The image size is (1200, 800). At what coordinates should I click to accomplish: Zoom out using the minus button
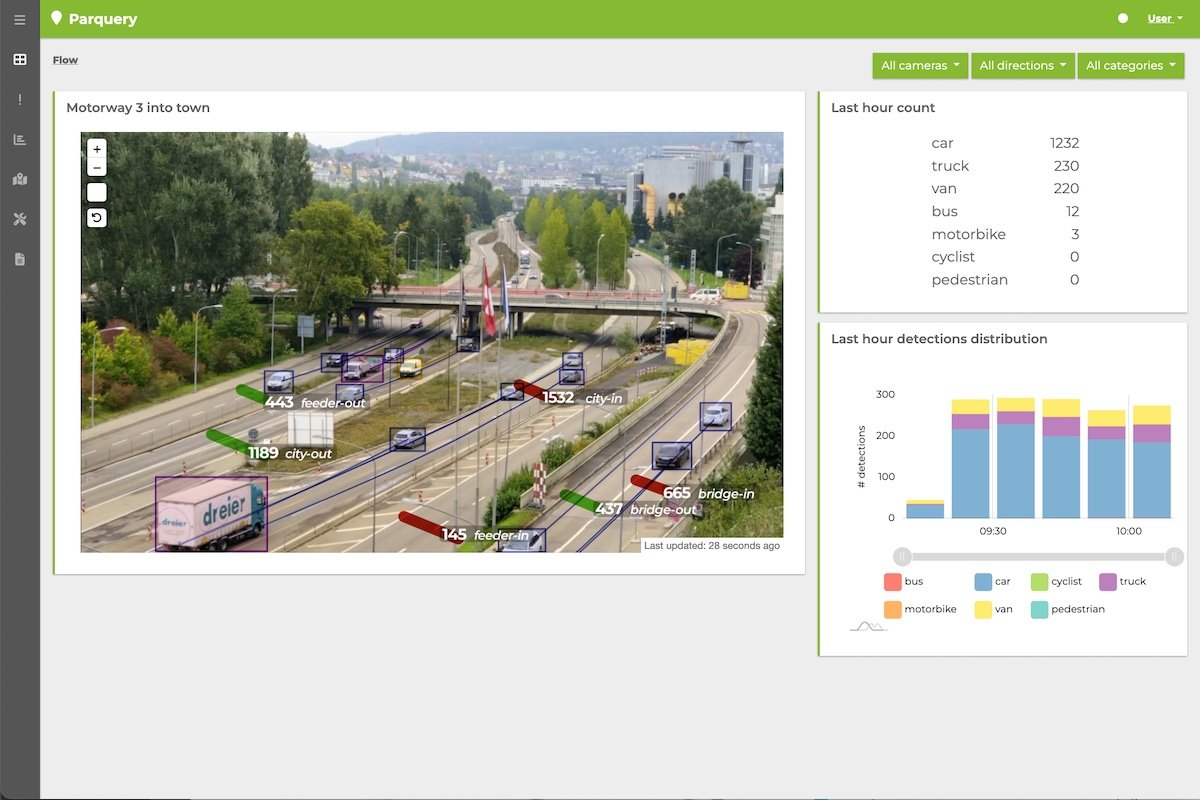(96, 166)
